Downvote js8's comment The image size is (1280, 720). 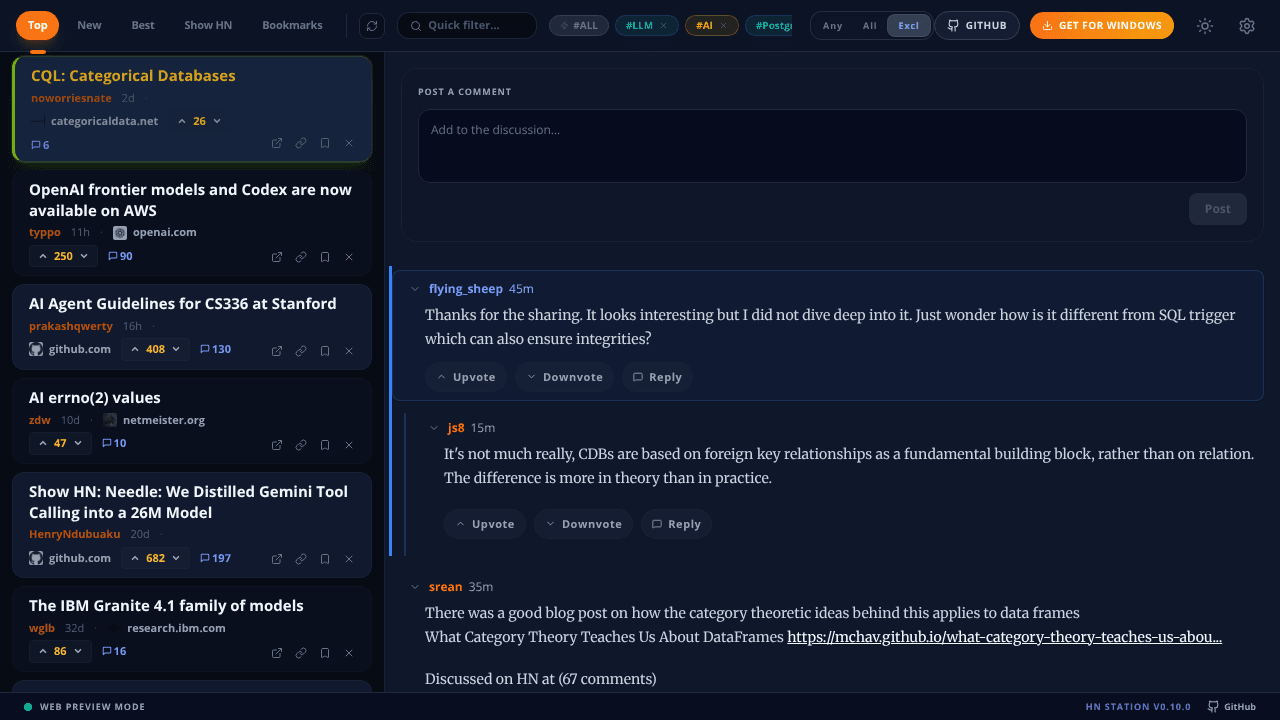coord(583,524)
